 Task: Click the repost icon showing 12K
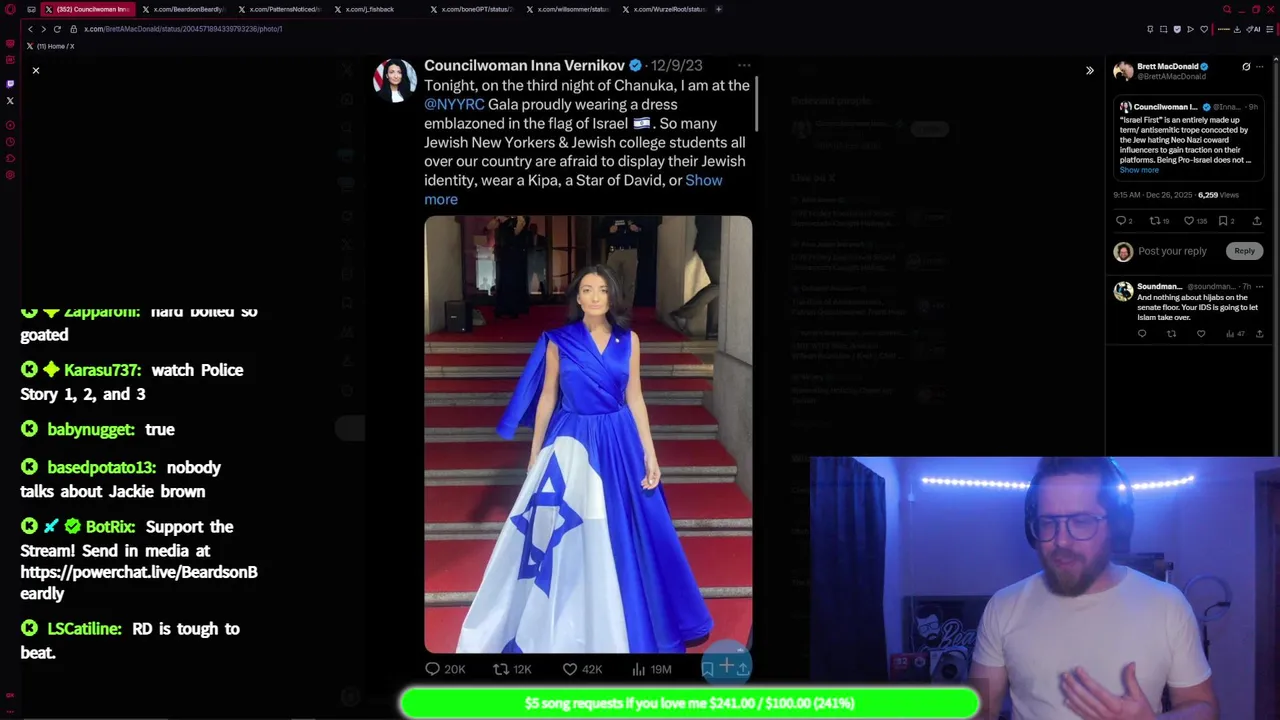coord(501,669)
